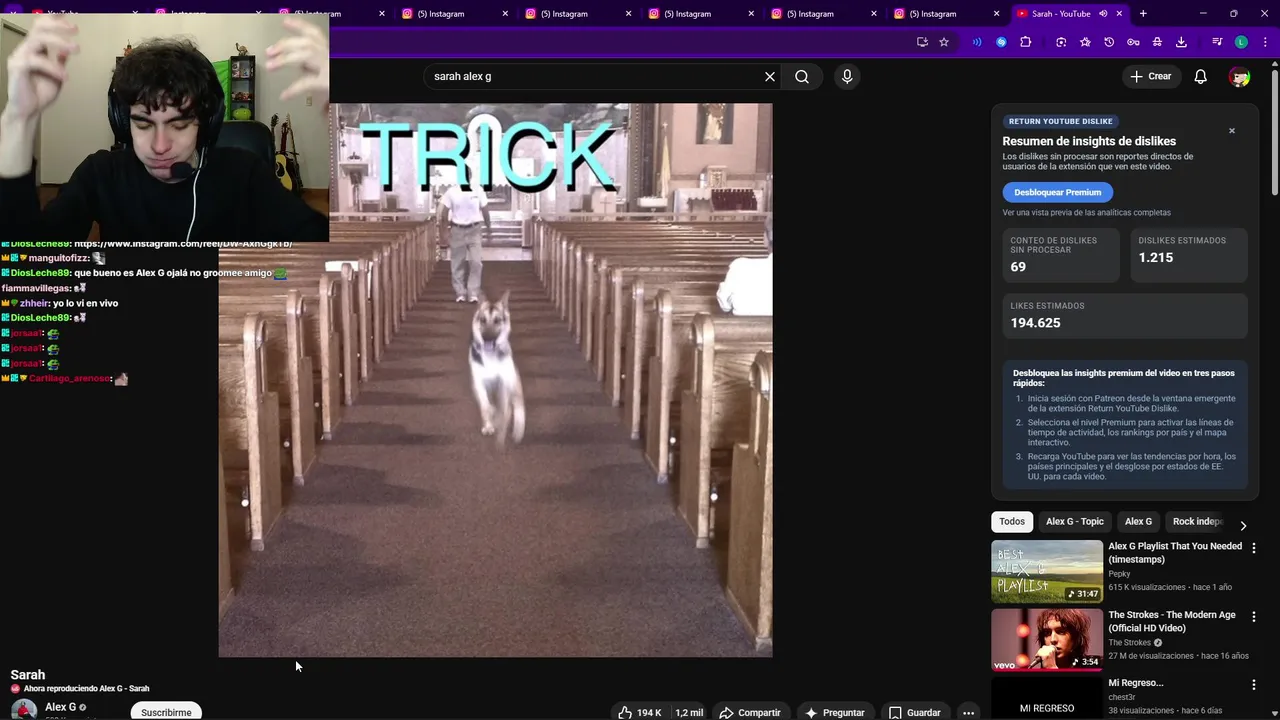Open the blue sound waves extension
Viewport: 1280px width, 720px height.
[x=977, y=42]
